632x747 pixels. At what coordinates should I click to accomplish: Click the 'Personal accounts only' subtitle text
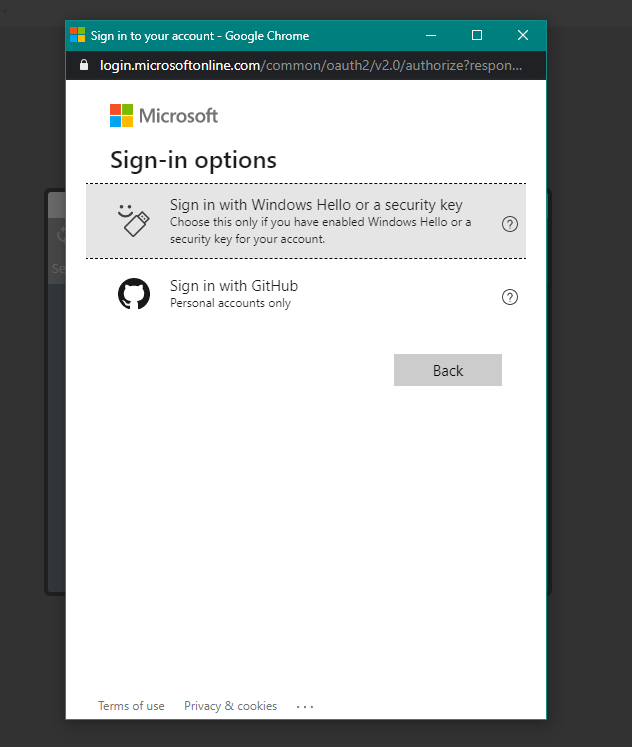click(231, 303)
